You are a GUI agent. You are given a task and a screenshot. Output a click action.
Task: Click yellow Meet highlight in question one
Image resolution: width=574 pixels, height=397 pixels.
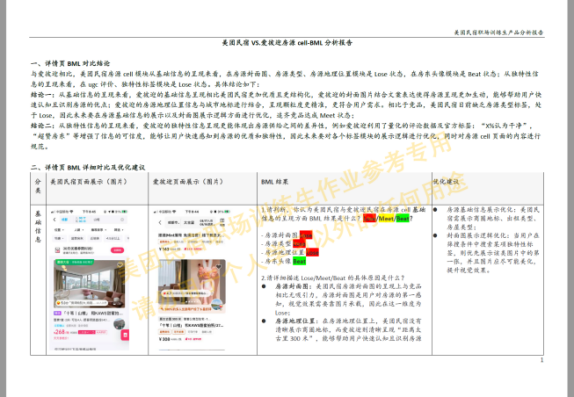click(386, 219)
